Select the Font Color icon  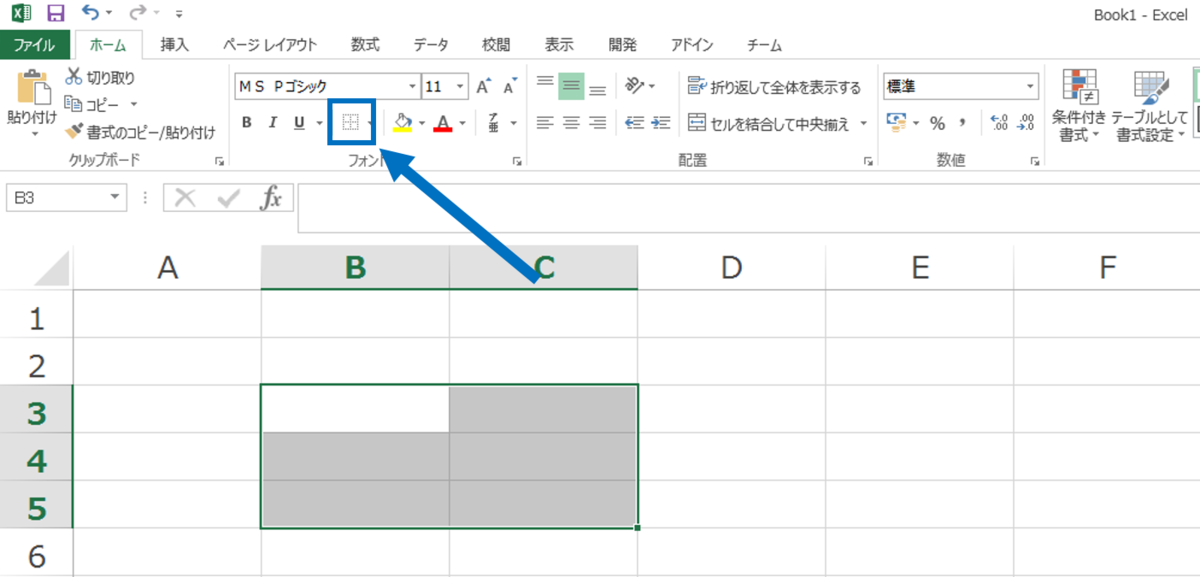point(444,121)
